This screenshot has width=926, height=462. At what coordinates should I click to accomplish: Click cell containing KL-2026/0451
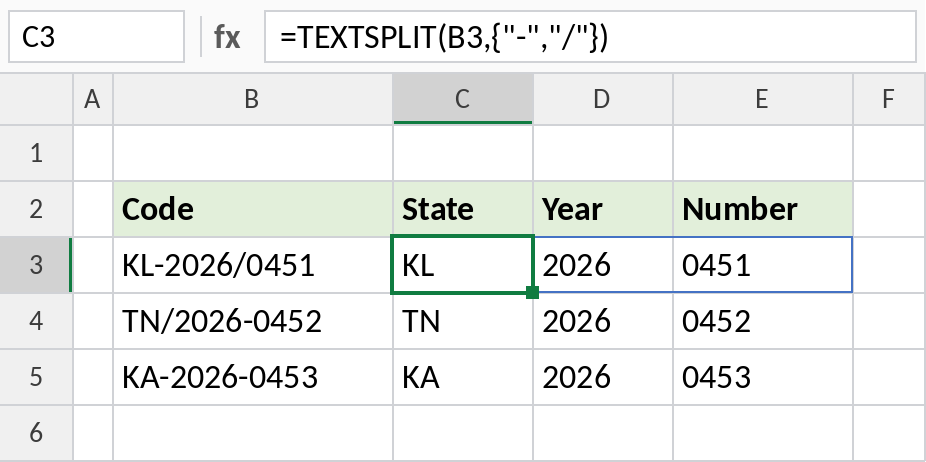point(253,265)
